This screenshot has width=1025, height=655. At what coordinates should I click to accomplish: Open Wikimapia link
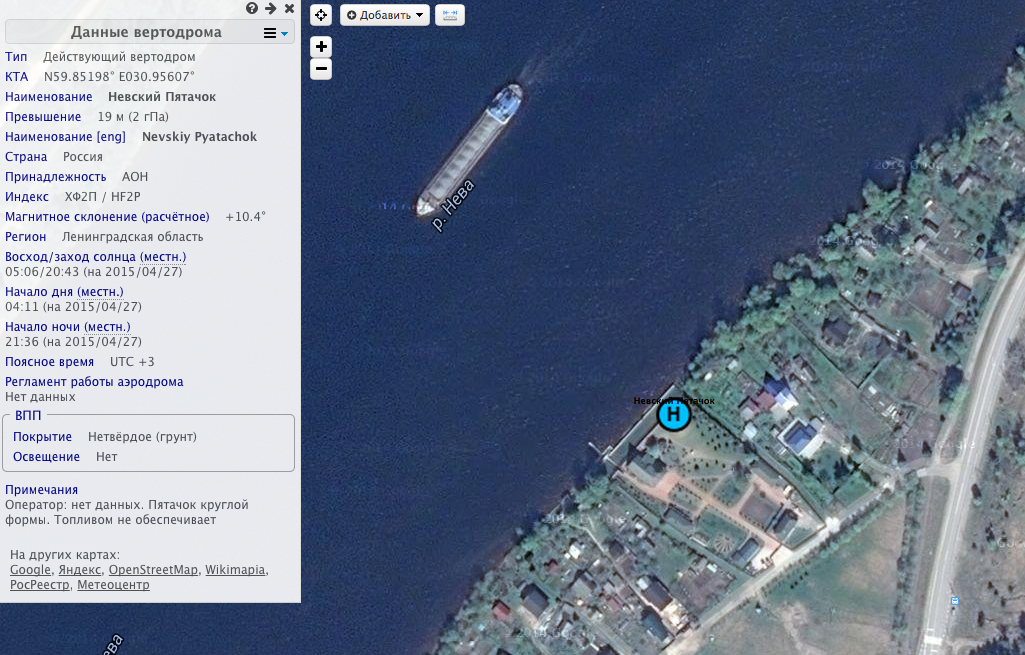coord(235,570)
